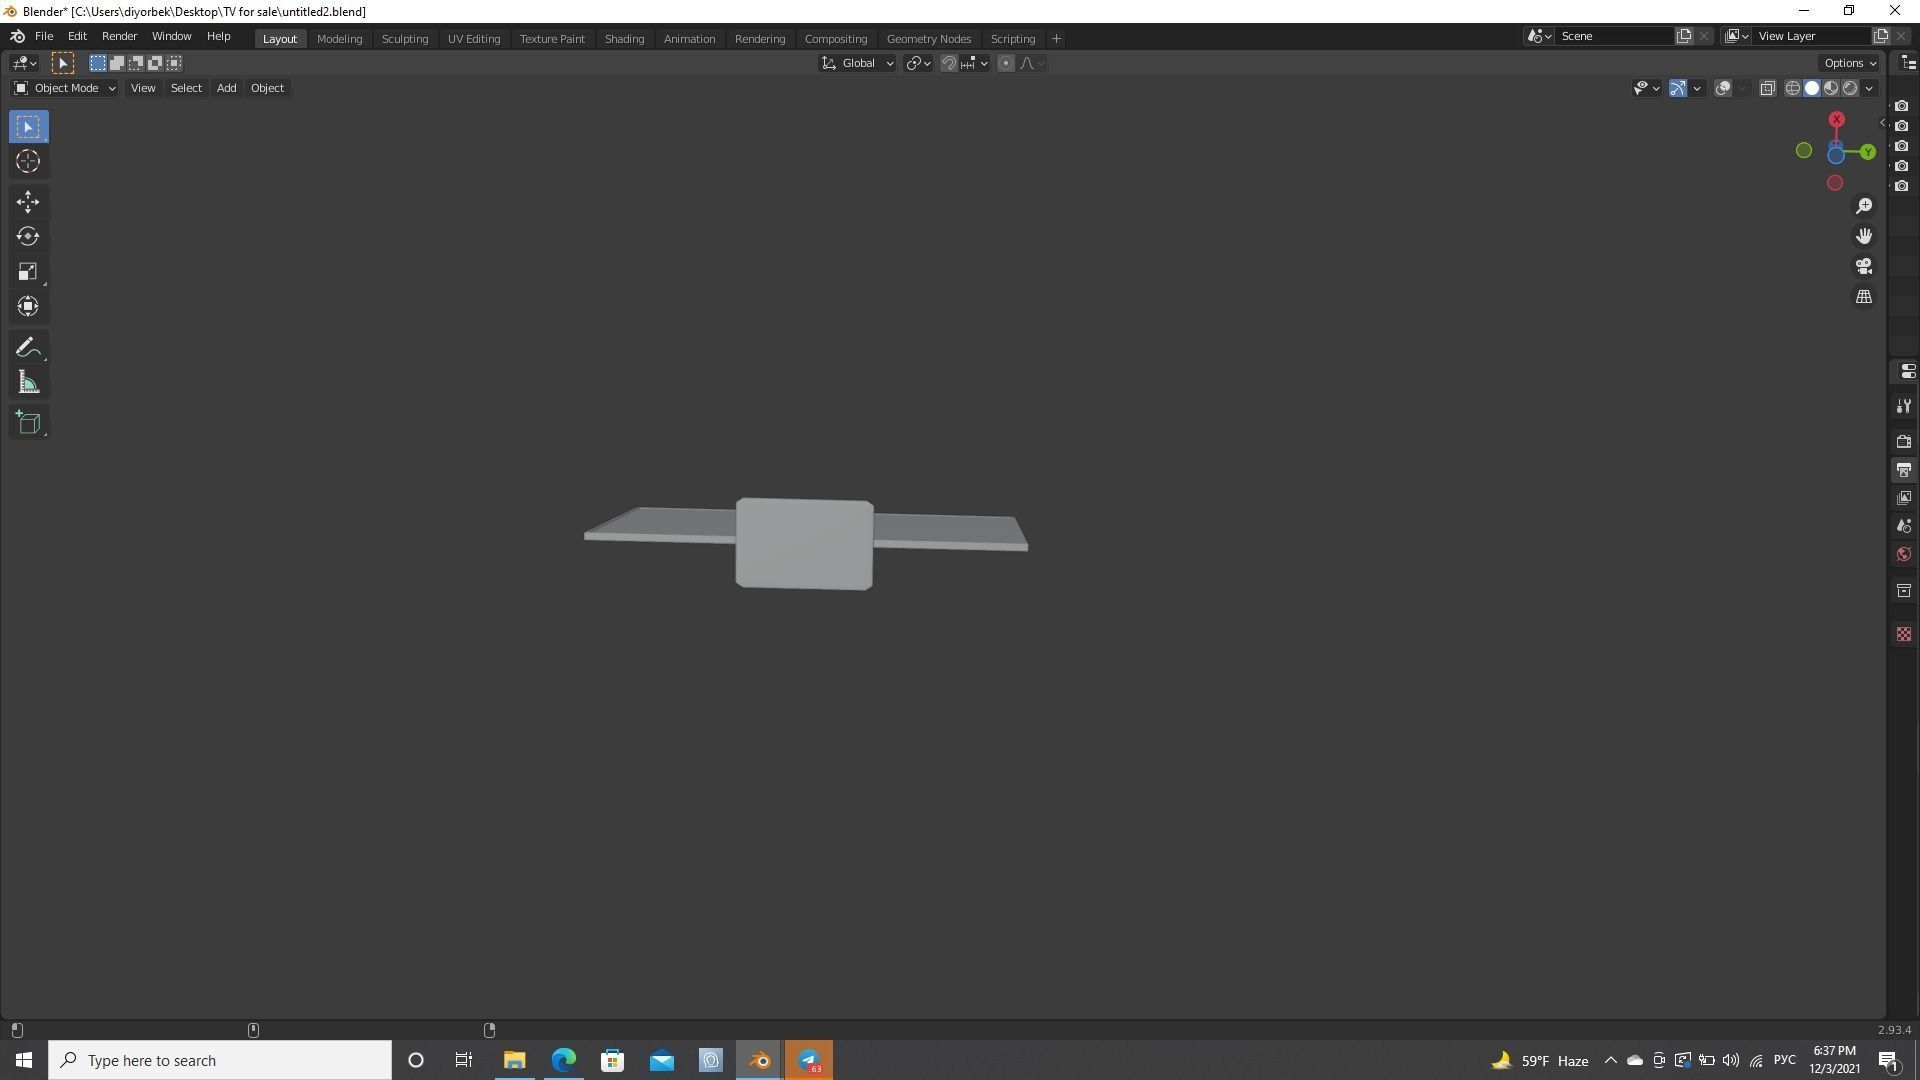Open the viewport Select menu
This screenshot has width=1920, height=1080.
tap(186, 88)
